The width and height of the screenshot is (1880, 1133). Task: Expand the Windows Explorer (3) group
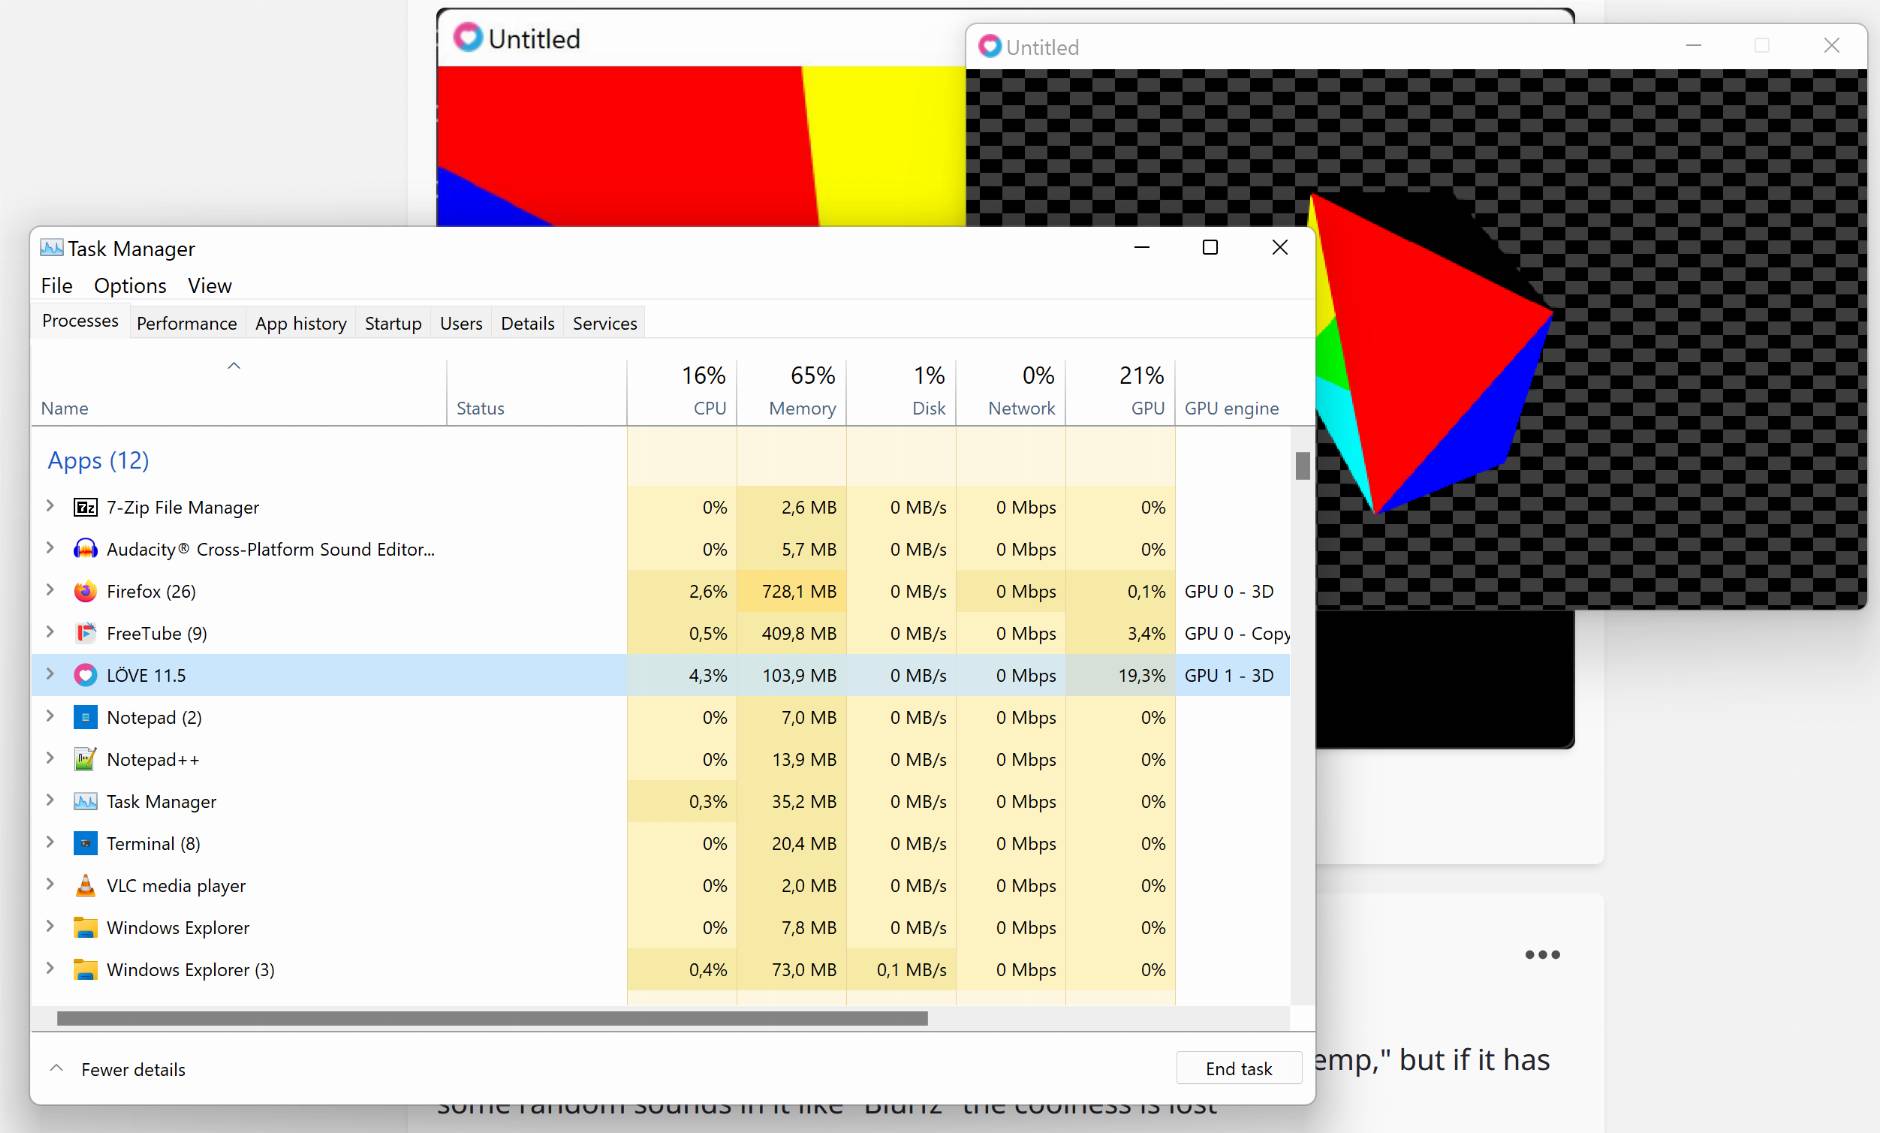[x=50, y=969]
